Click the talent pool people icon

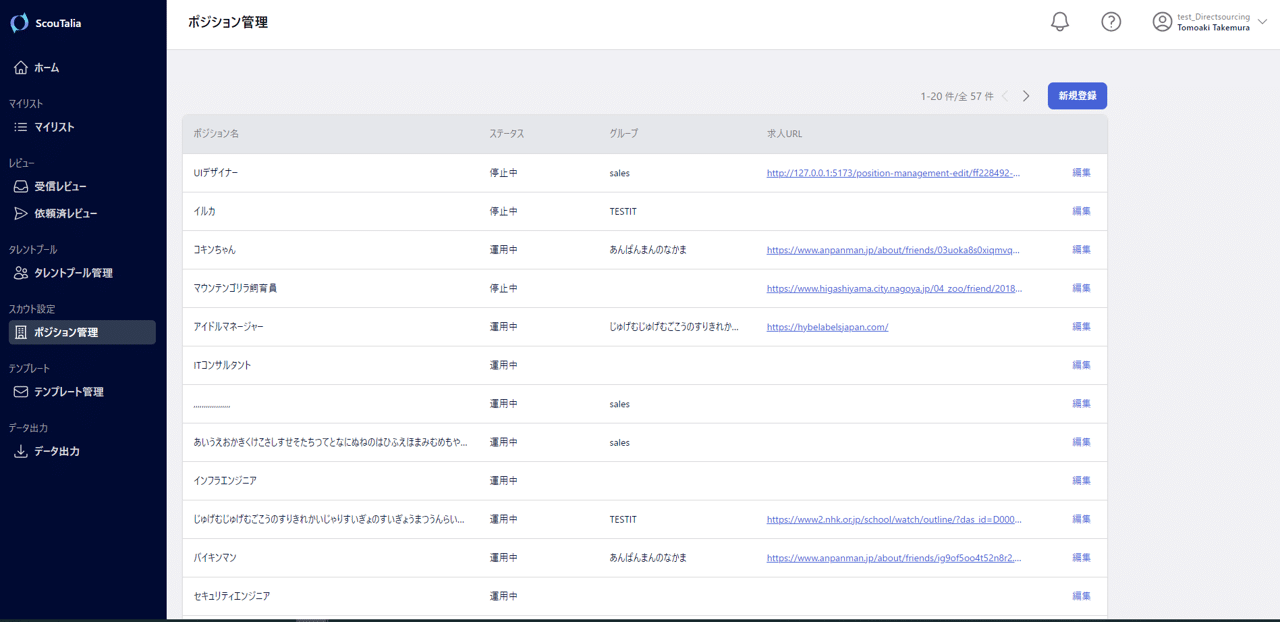click(x=21, y=273)
